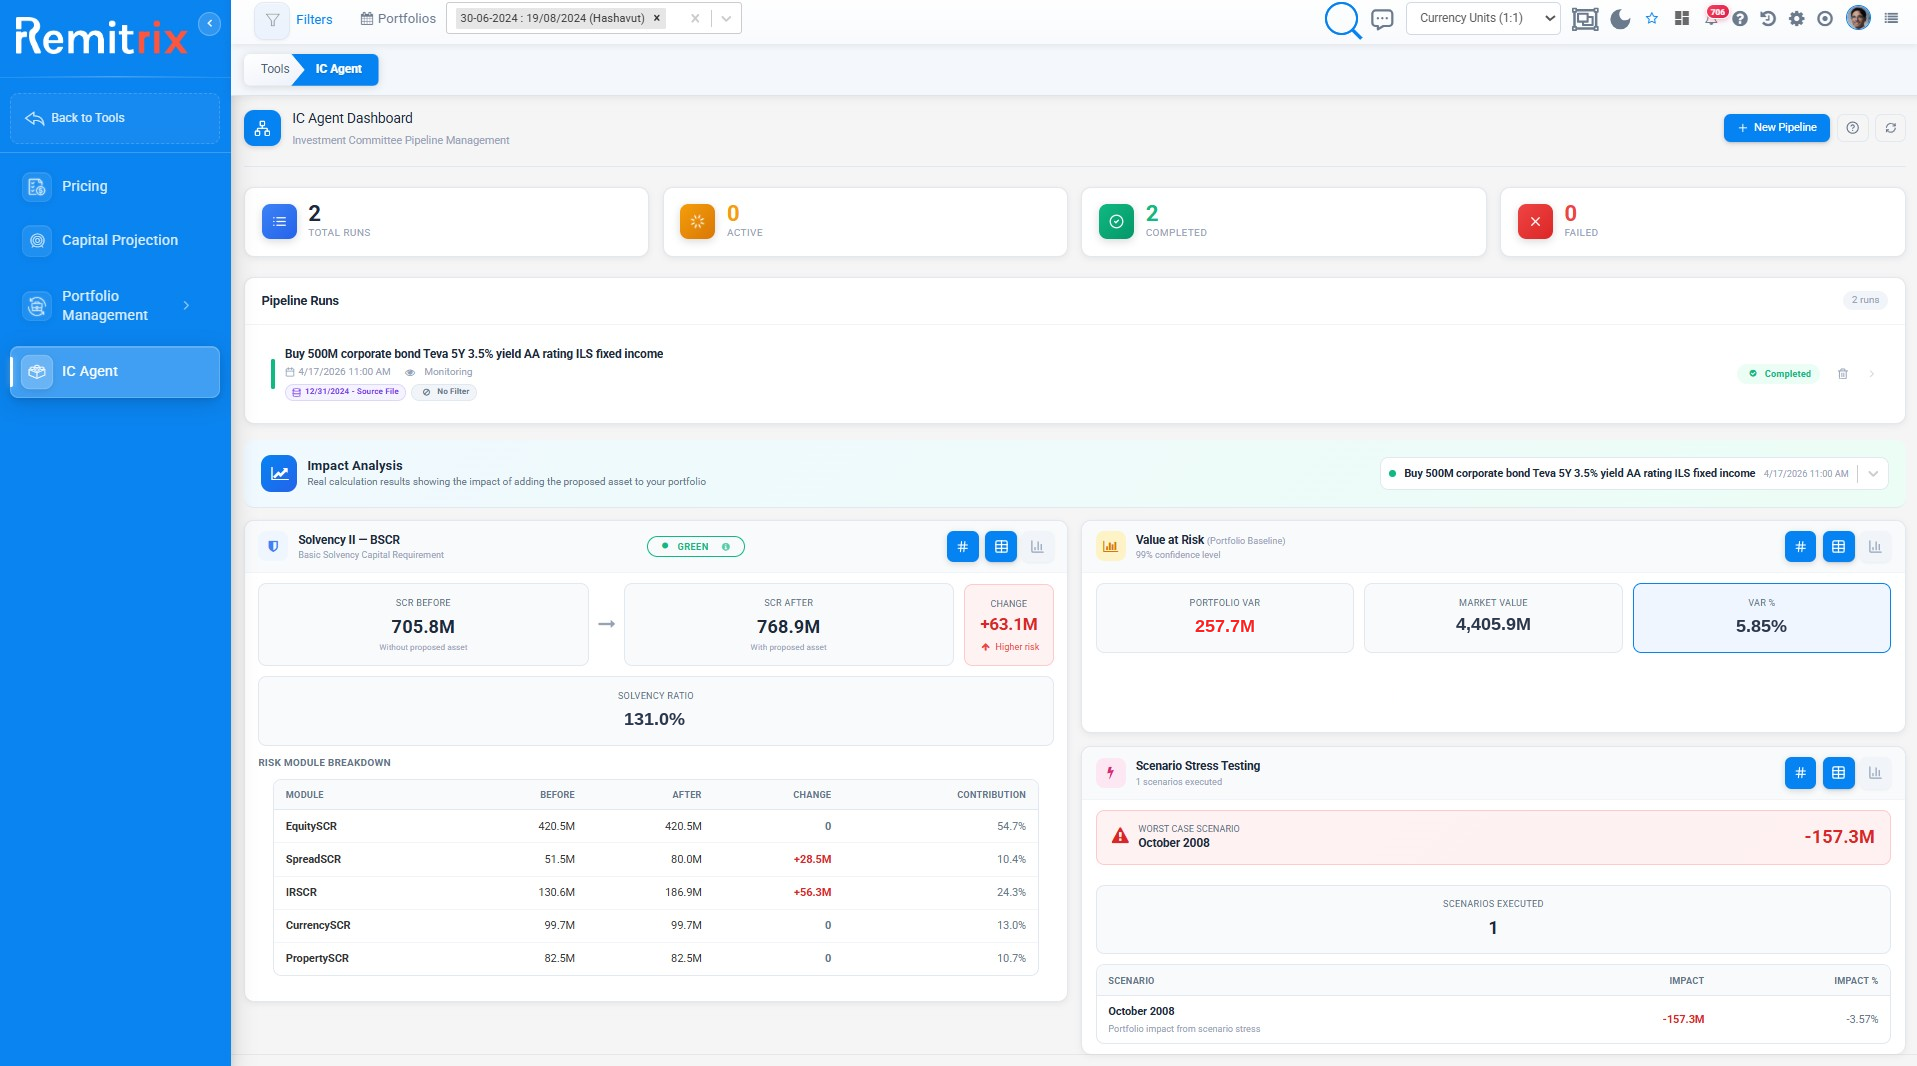Clear all selected portfolios
The image size is (1917, 1066).
point(695,18)
